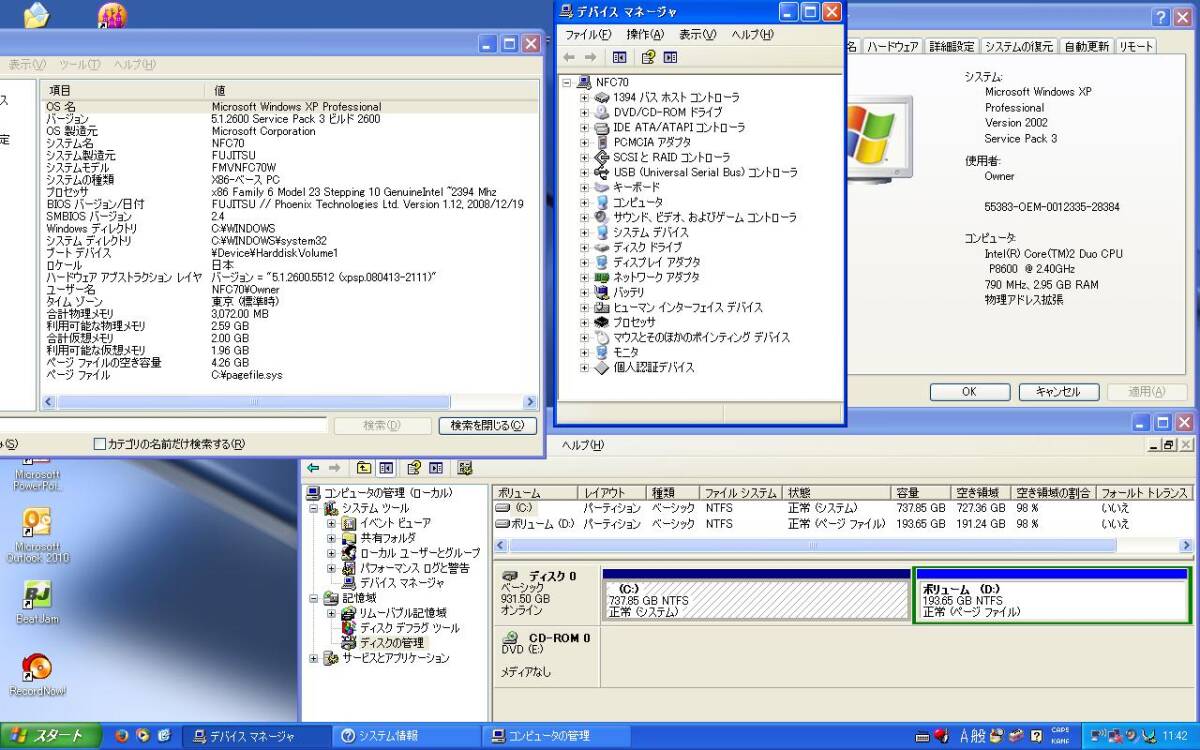
Task: Expand the ネットワーク アダプタ device node
Action: [x=585, y=277]
